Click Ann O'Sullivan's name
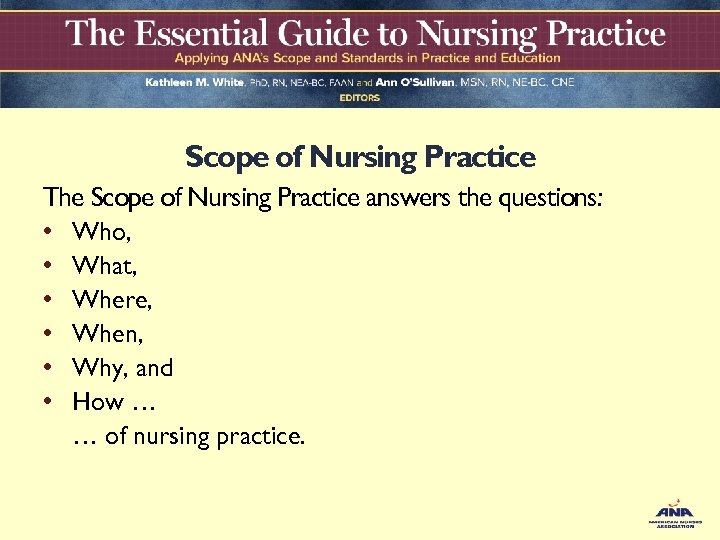The height and width of the screenshot is (540, 720). (x=418, y=83)
